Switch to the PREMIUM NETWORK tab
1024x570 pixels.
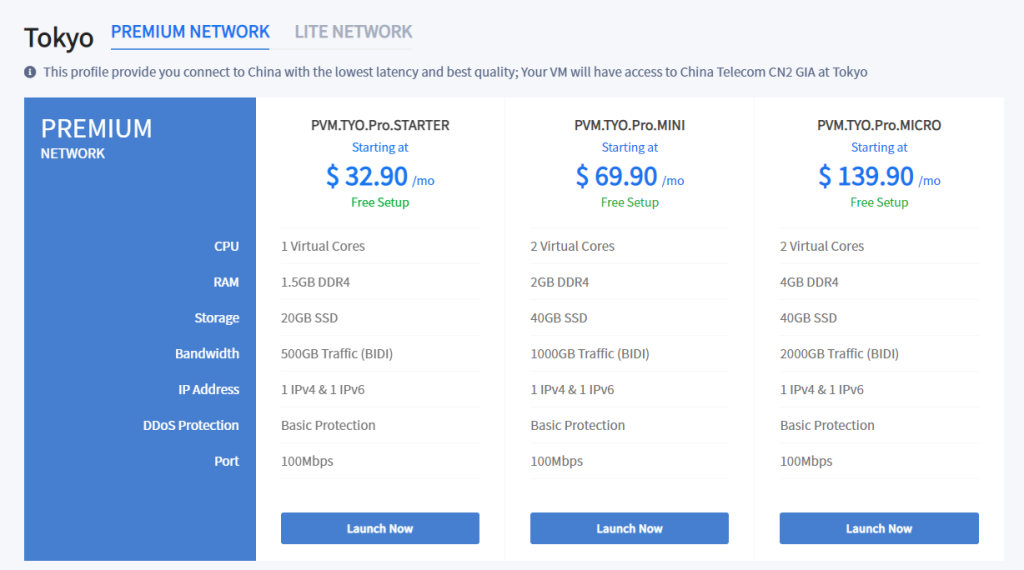[x=190, y=32]
